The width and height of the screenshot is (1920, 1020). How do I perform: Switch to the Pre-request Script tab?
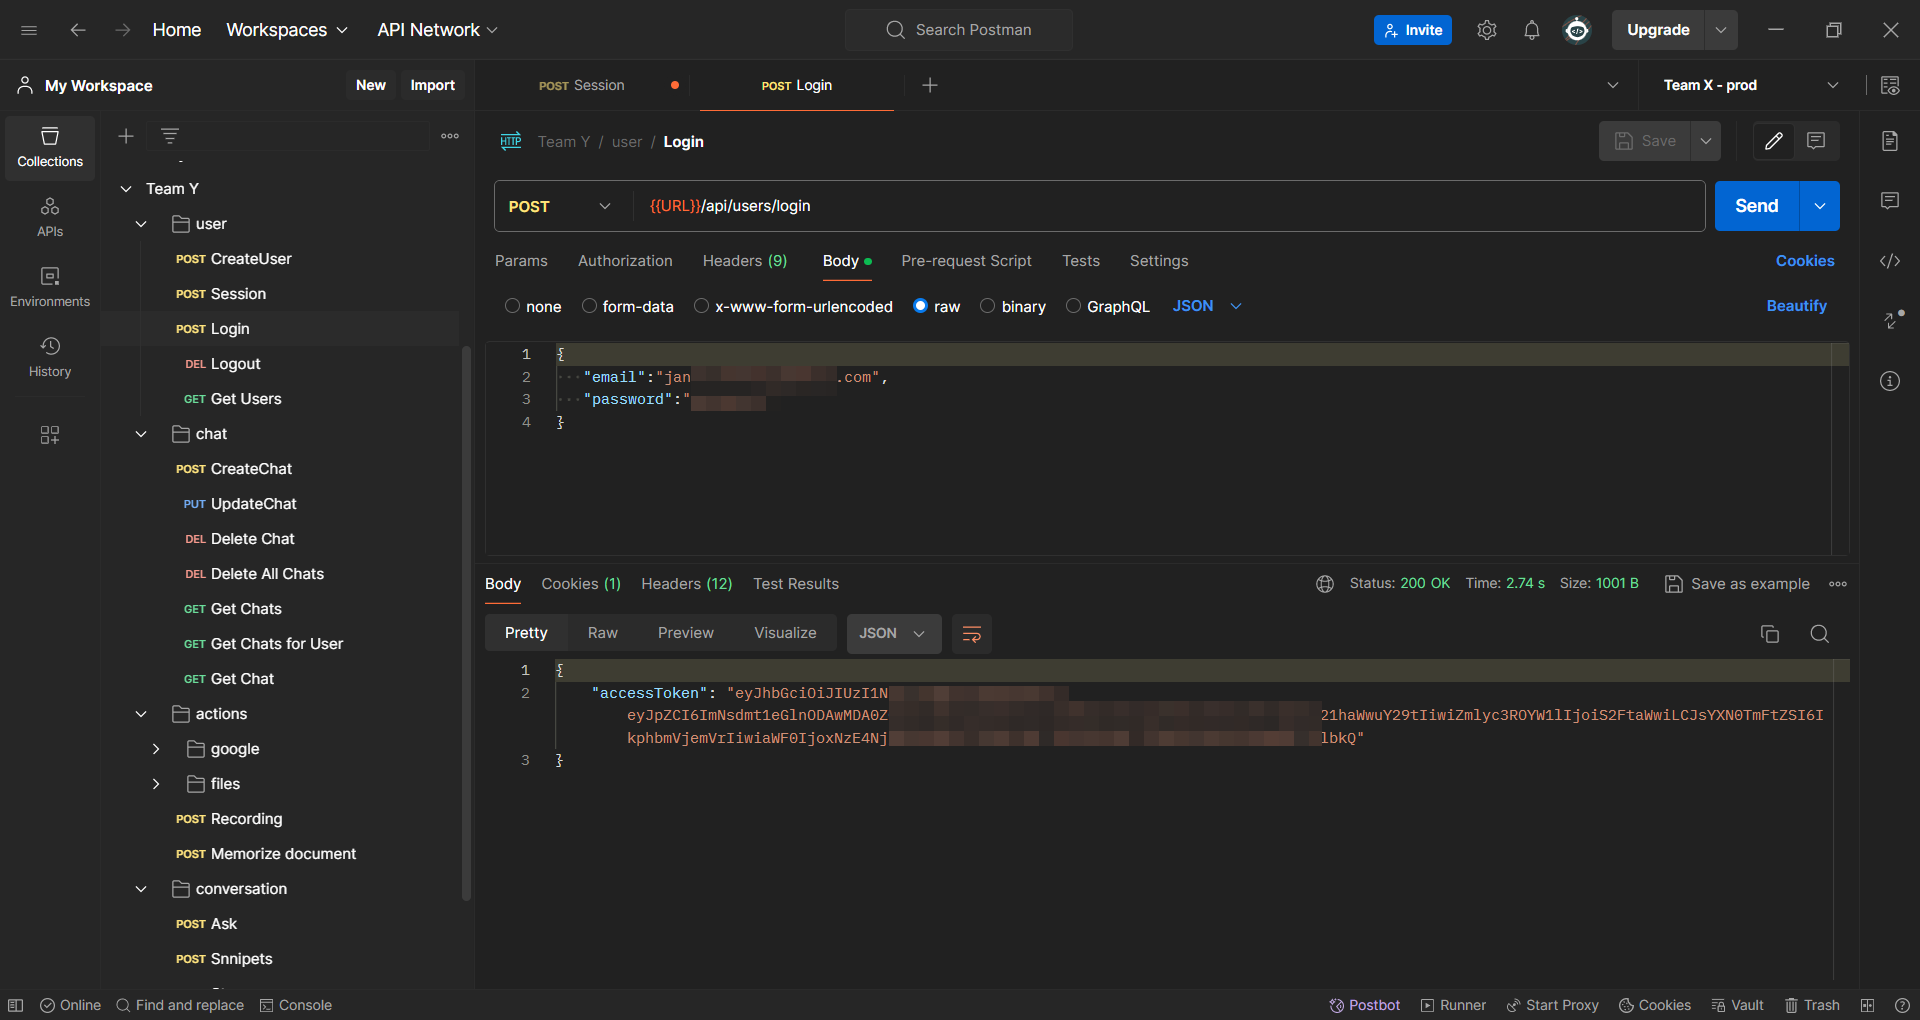965,261
